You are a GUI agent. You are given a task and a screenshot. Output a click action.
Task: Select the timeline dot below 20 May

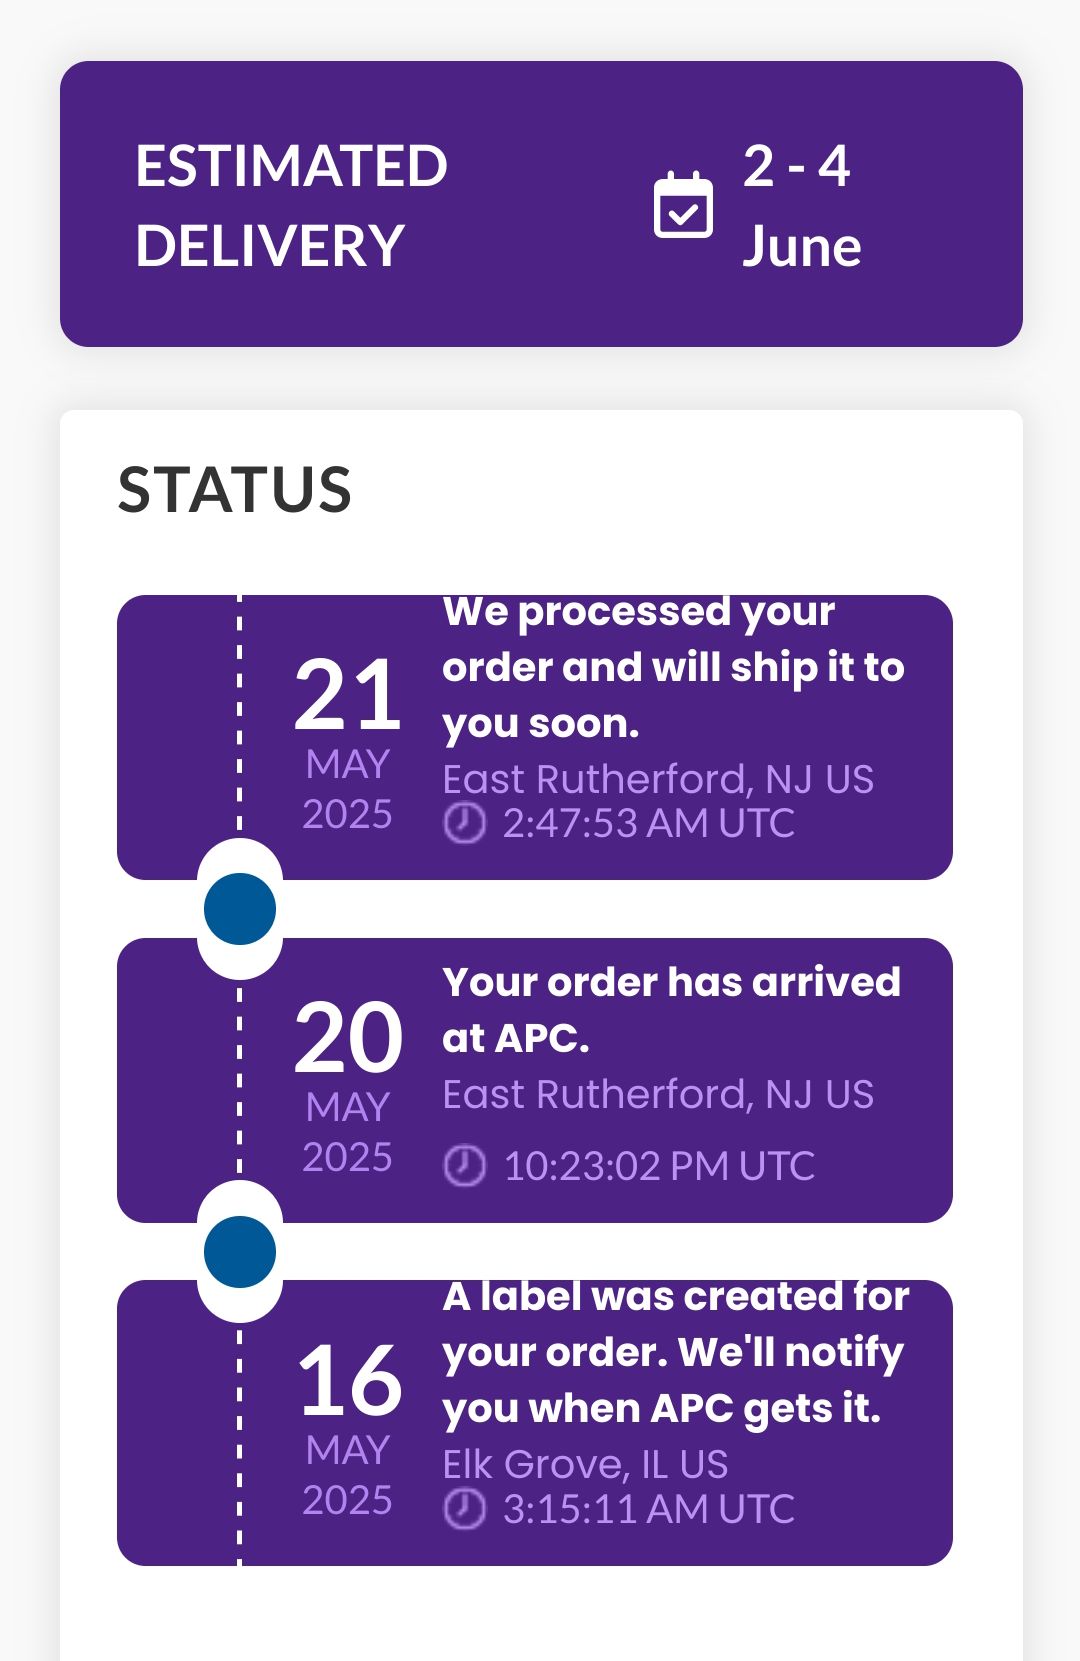(x=240, y=1252)
